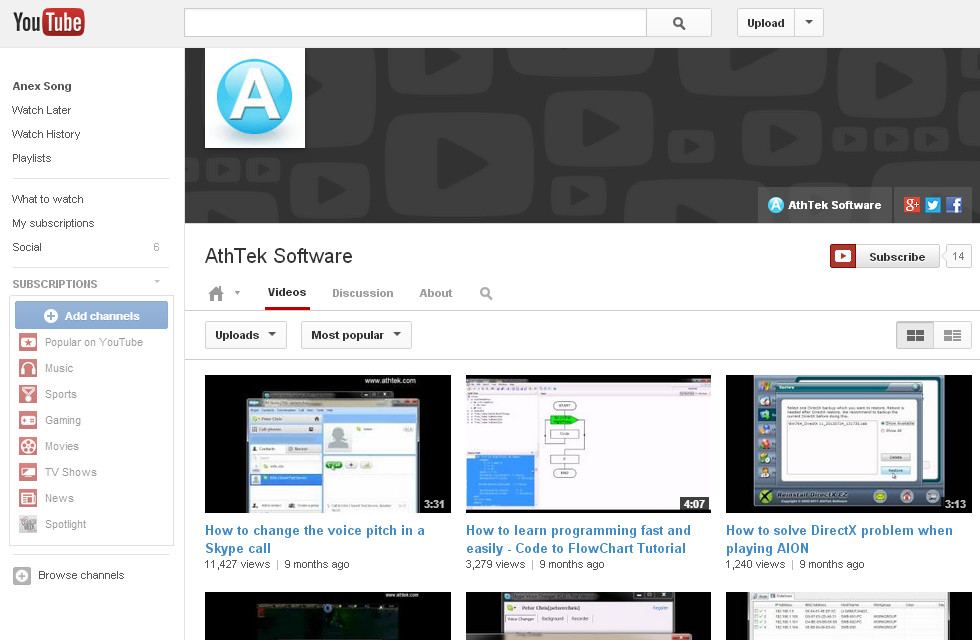
Task: Collapse the SUBSCRIPTIONS section arrow
Action: click(158, 282)
